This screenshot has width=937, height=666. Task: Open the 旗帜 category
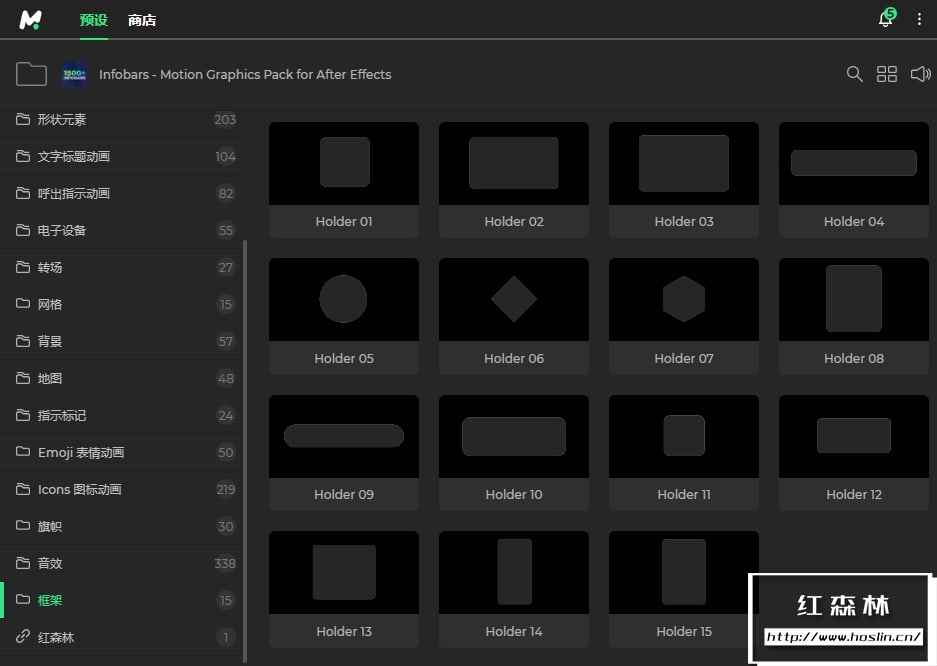(x=121, y=527)
